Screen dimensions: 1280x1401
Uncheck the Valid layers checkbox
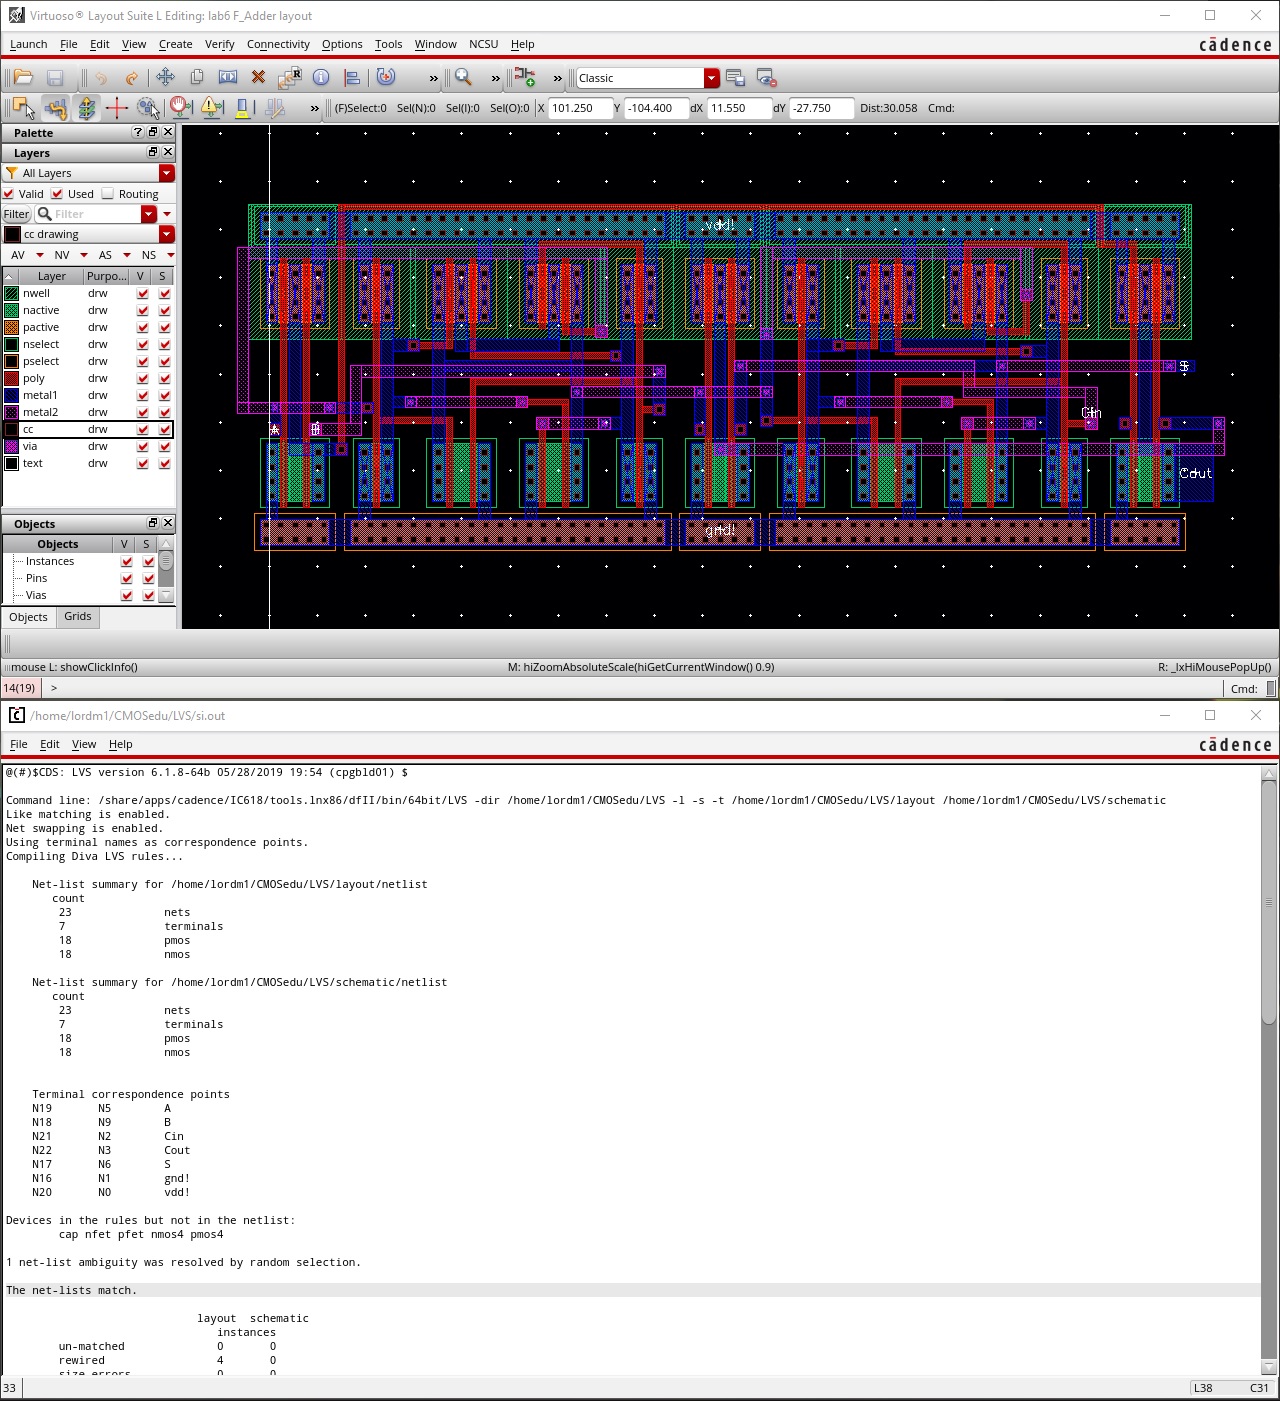(9, 194)
